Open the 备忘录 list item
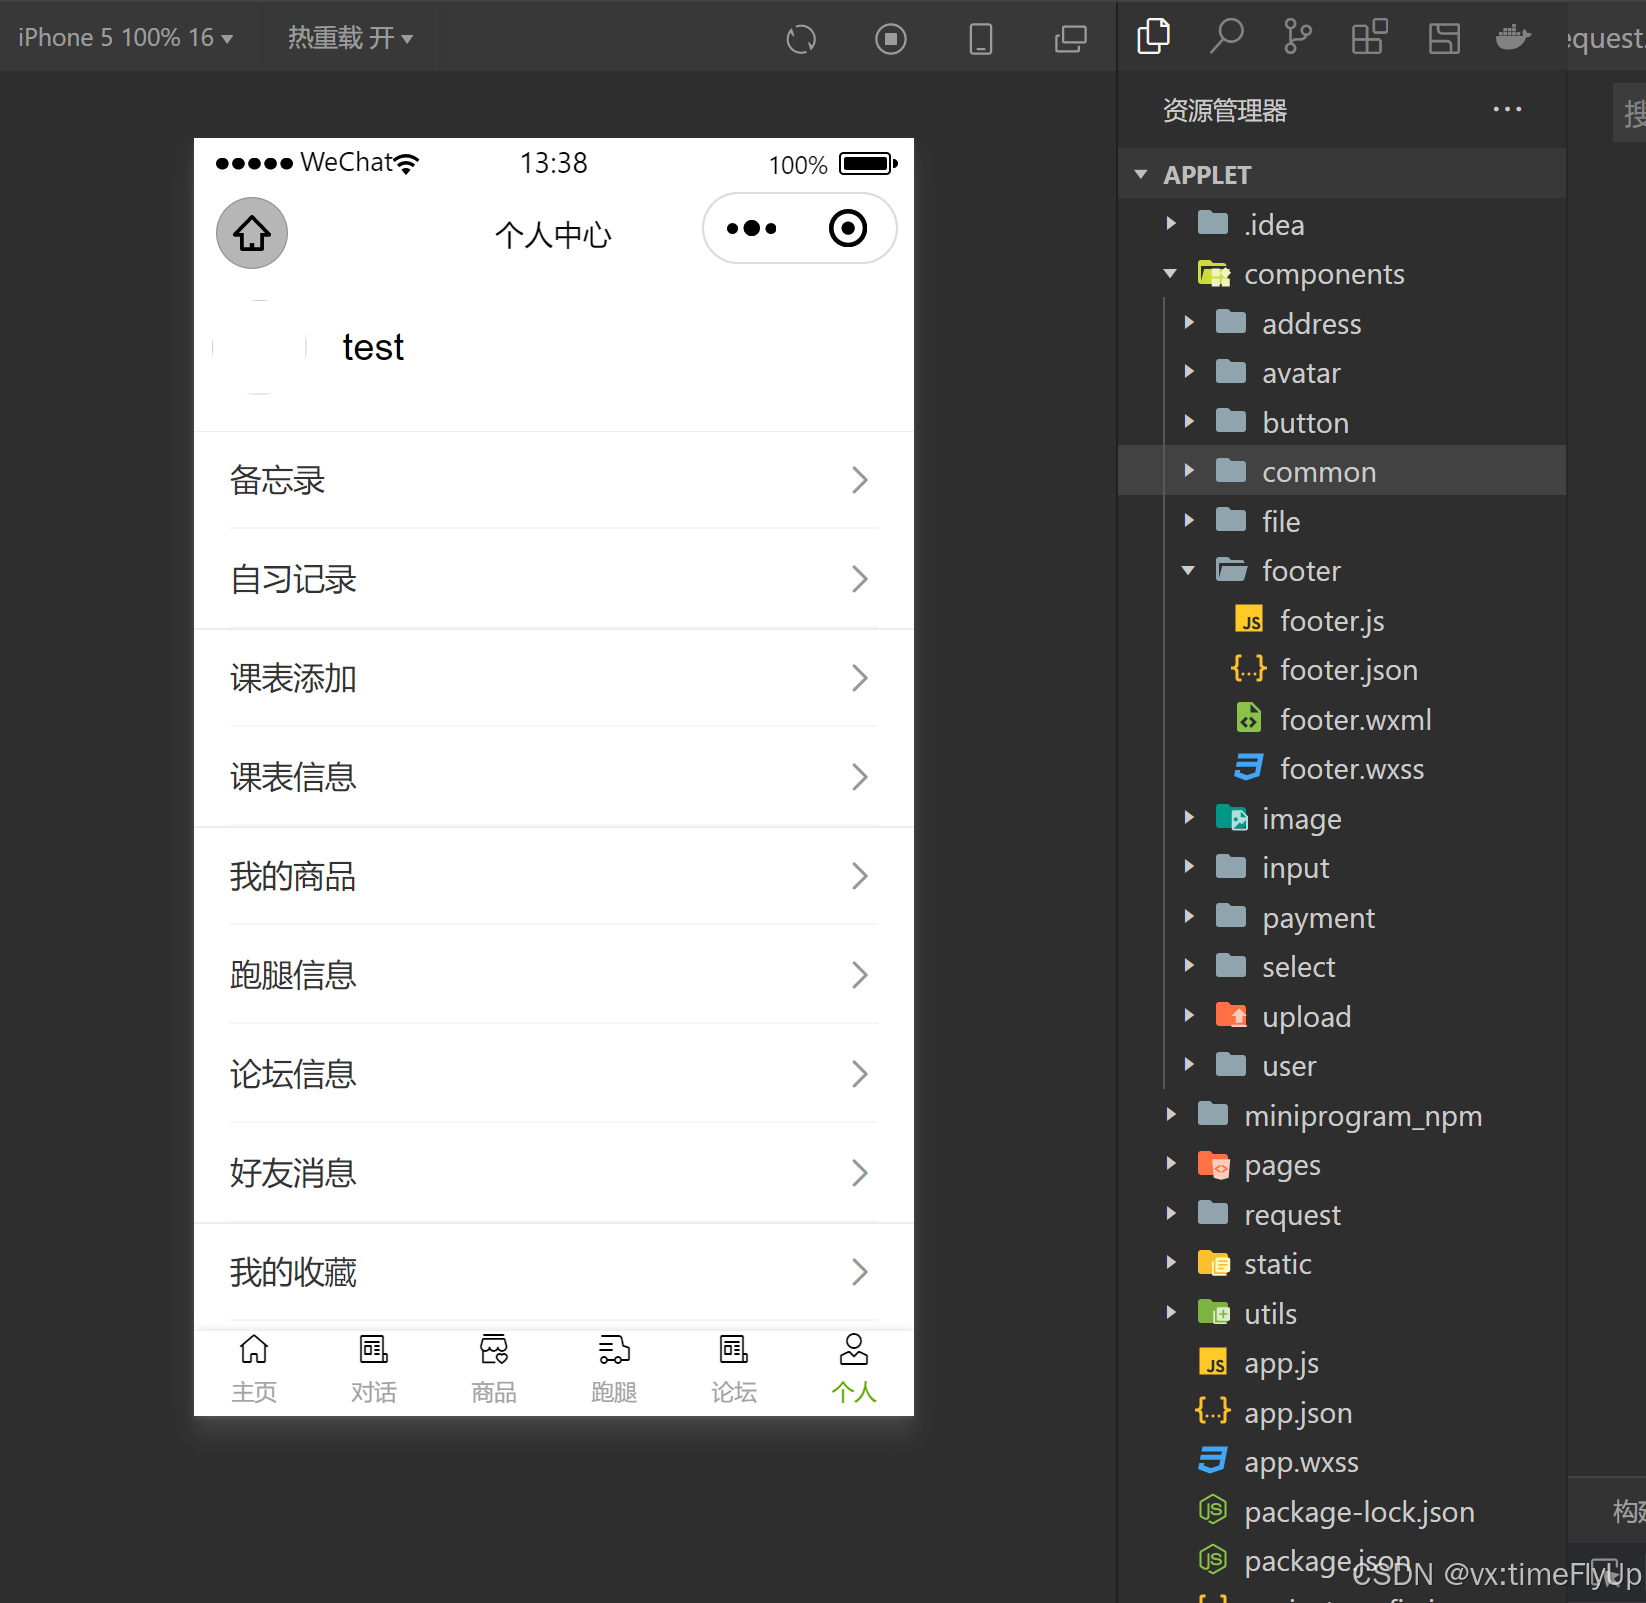1646x1603 pixels. pos(554,480)
